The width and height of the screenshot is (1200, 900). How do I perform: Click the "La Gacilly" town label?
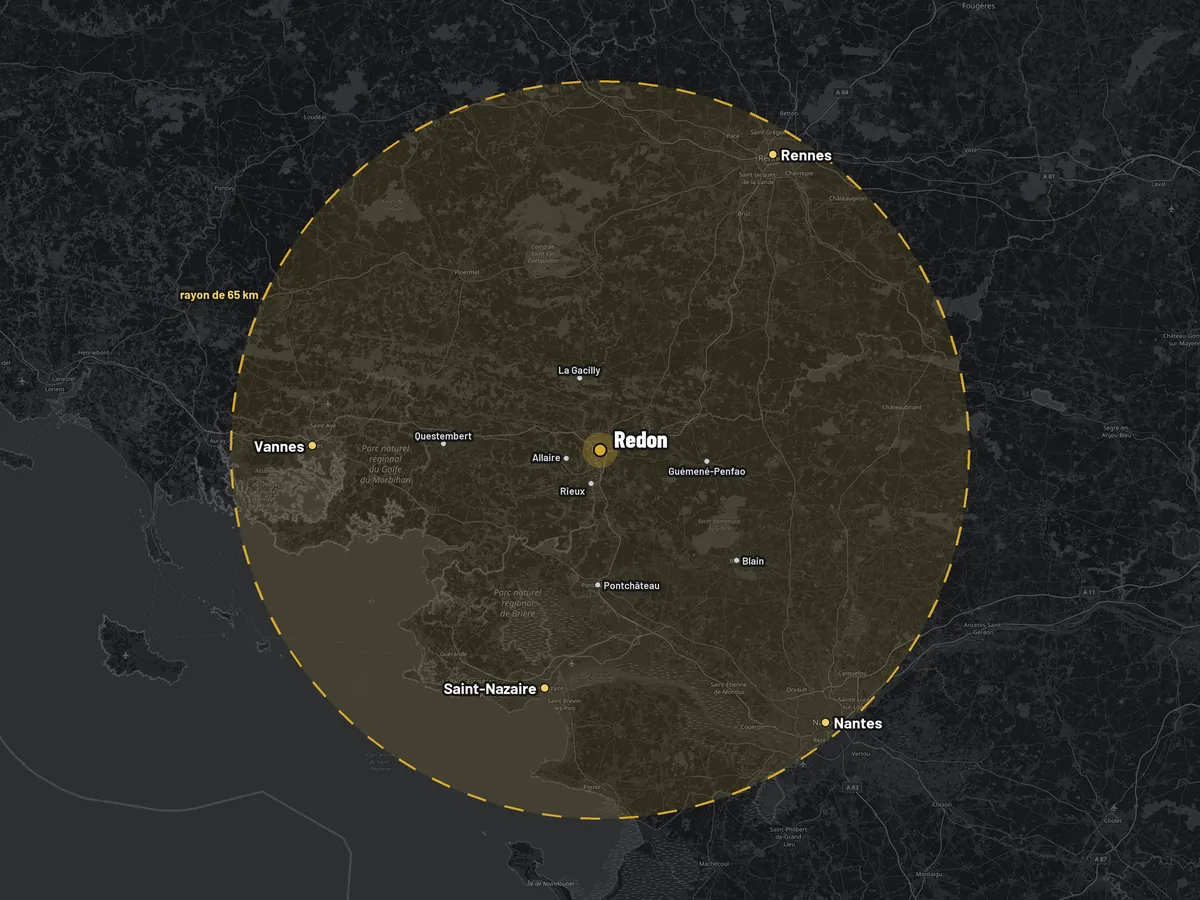click(579, 370)
